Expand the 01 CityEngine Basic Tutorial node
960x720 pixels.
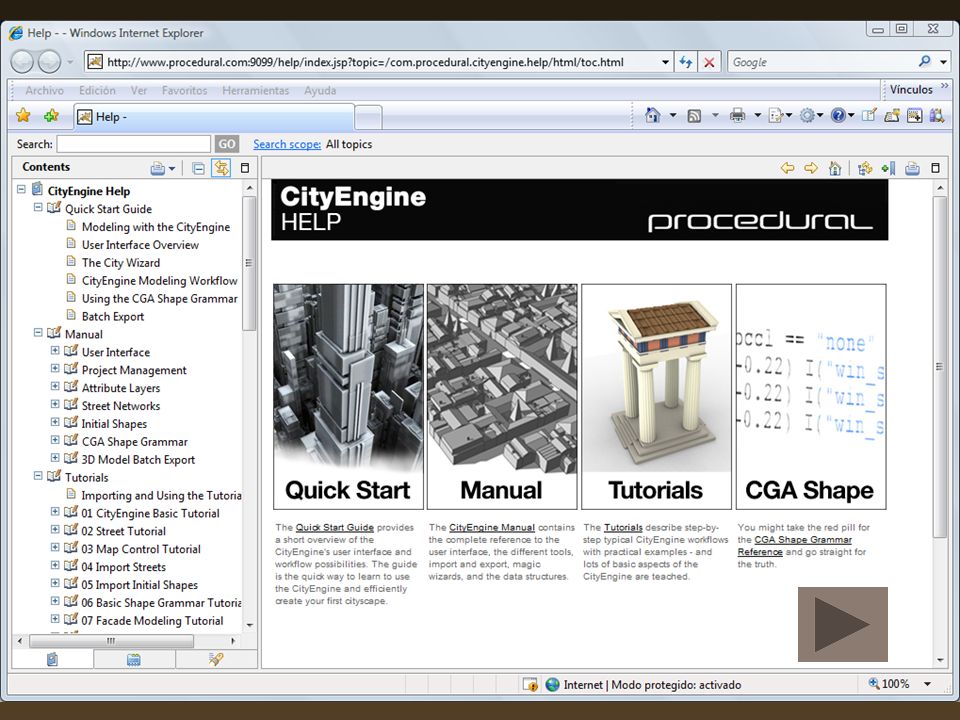pos(55,512)
